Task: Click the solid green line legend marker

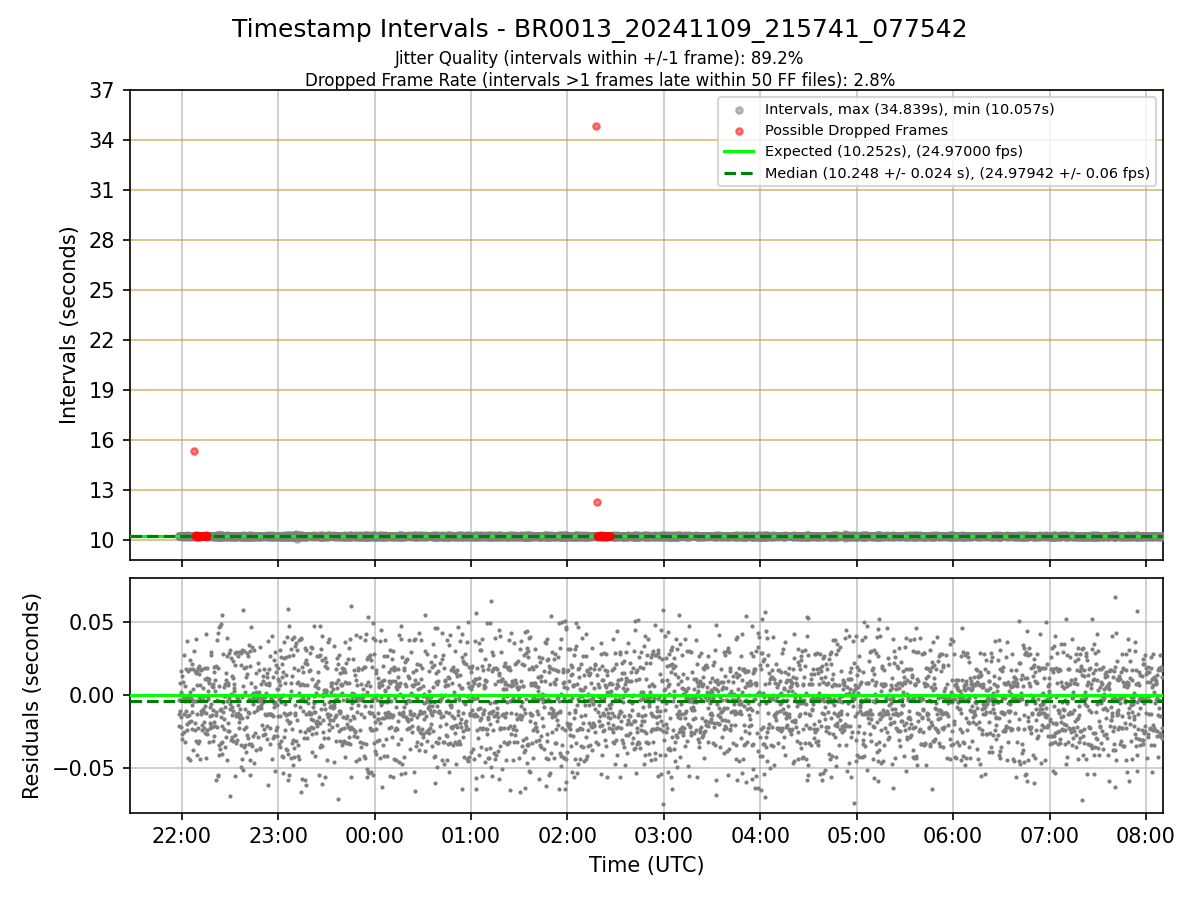Action: coord(739,152)
